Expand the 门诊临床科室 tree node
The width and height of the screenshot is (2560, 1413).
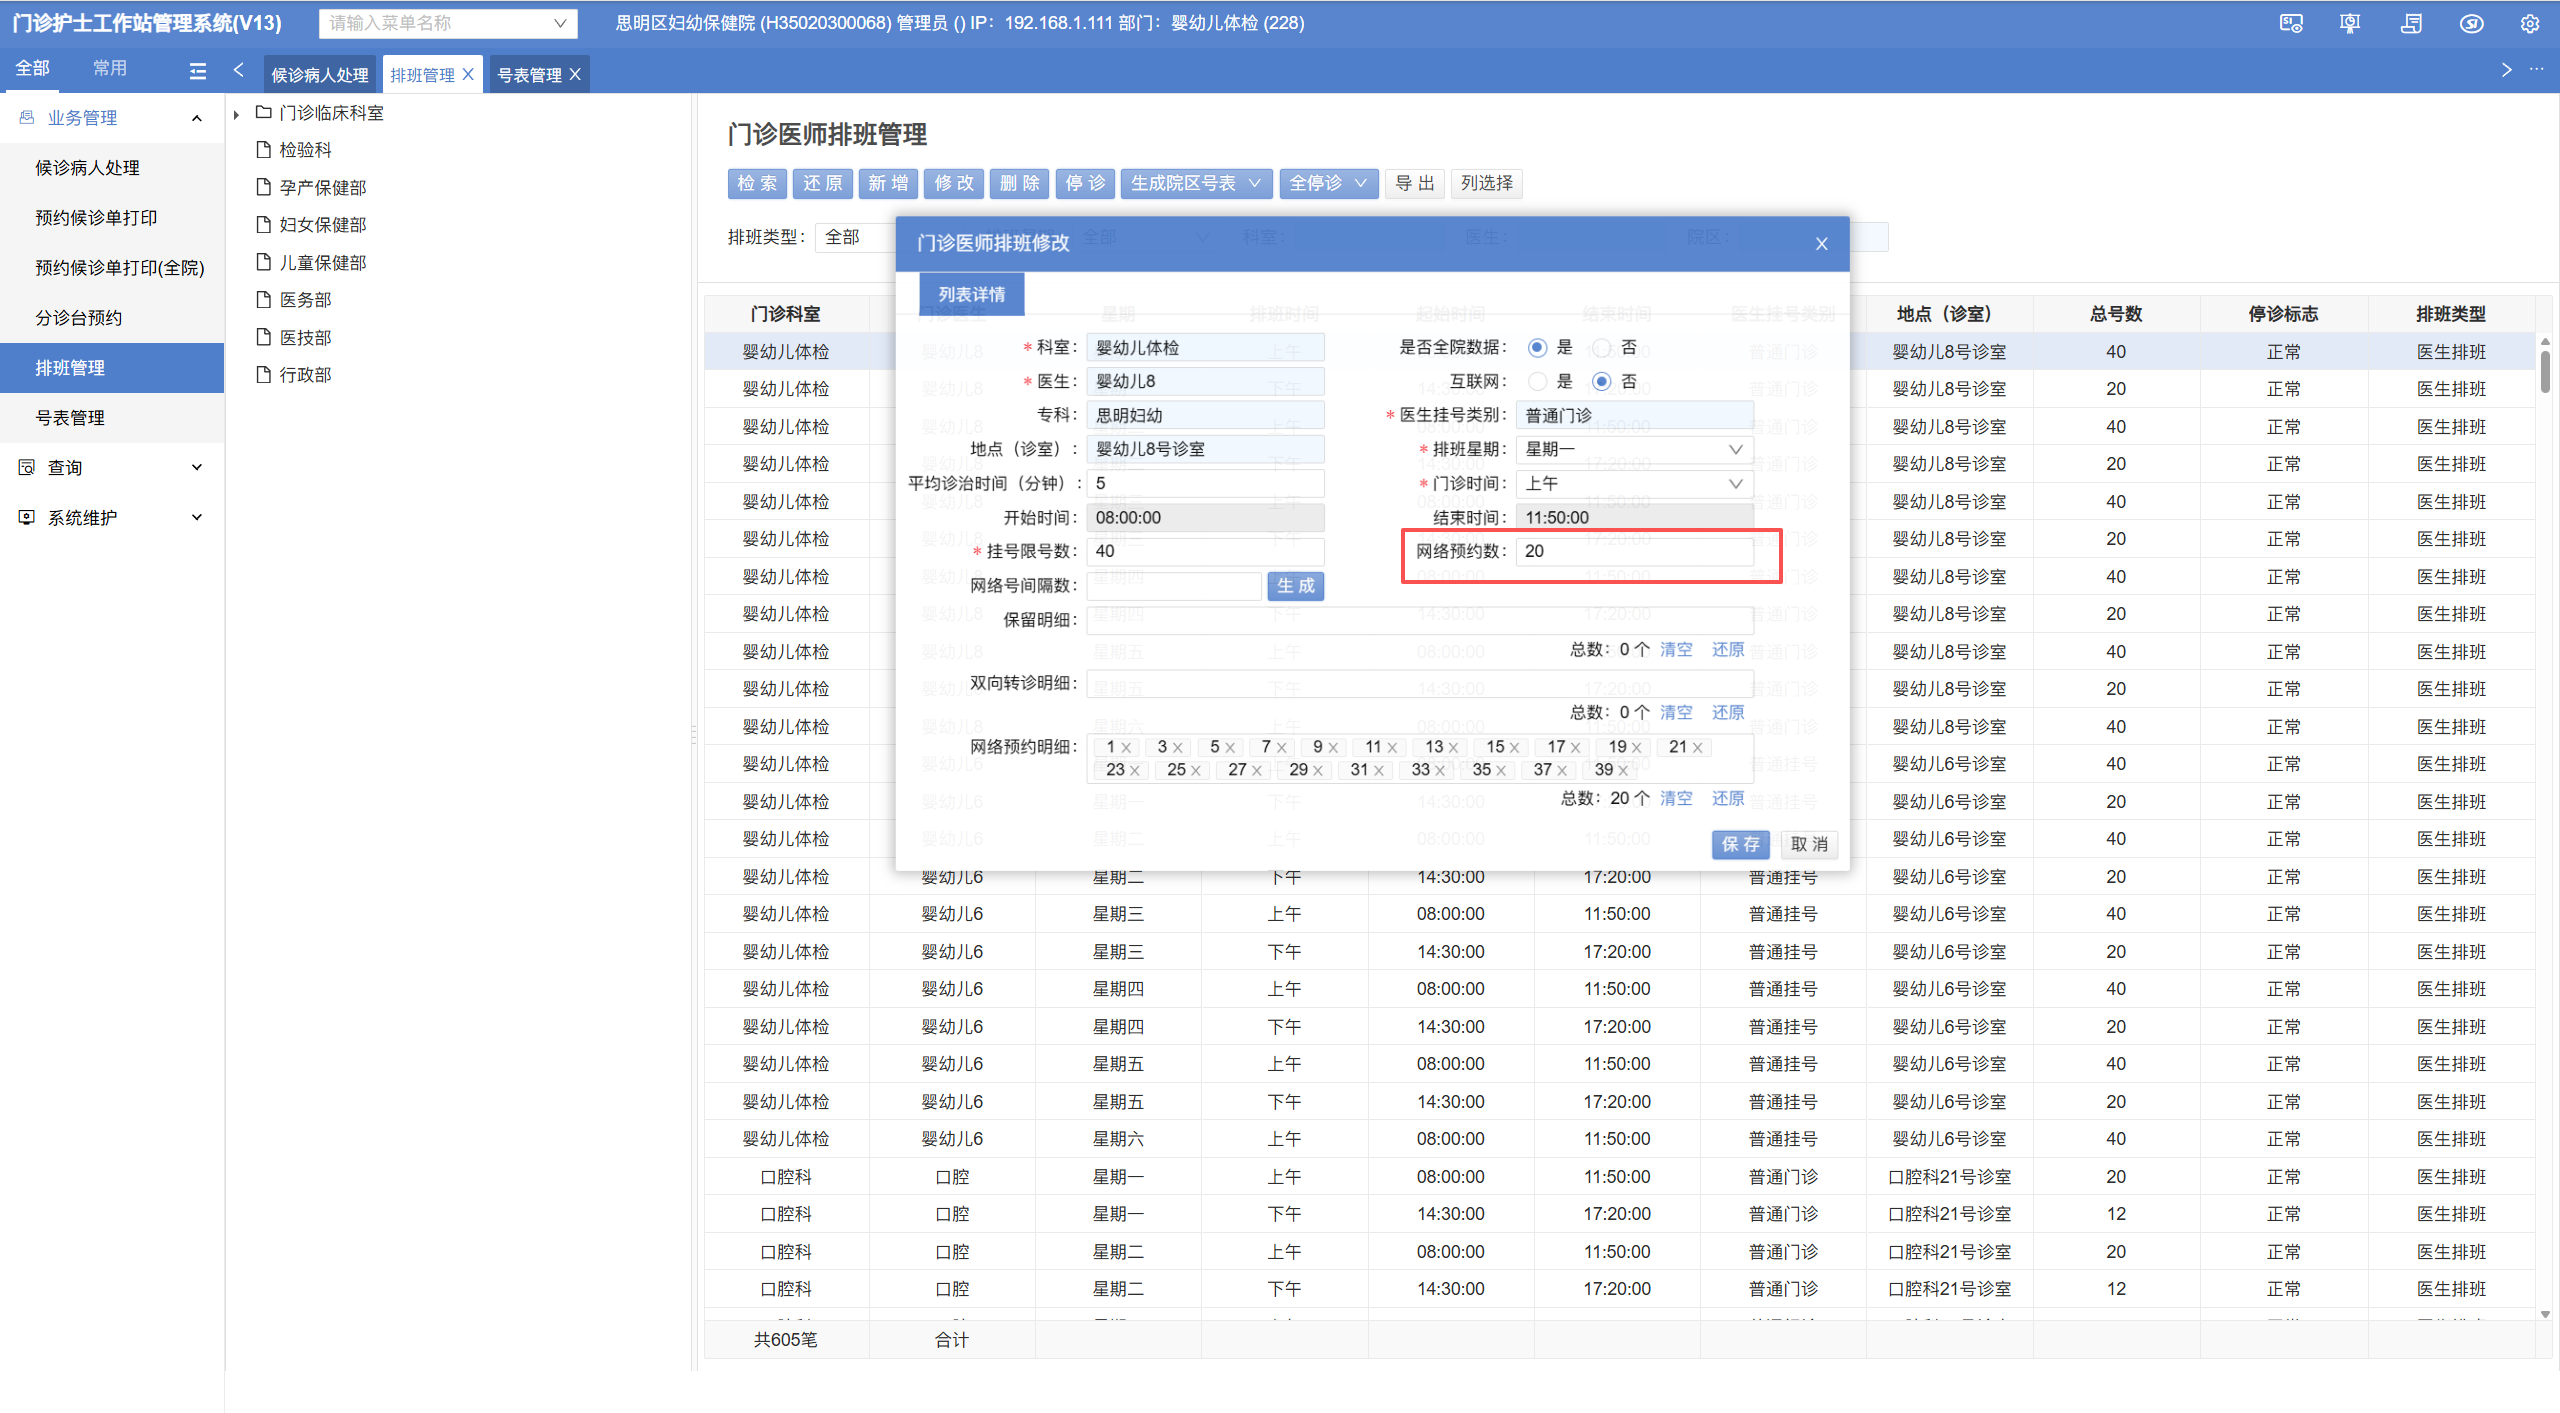click(236, 114)
